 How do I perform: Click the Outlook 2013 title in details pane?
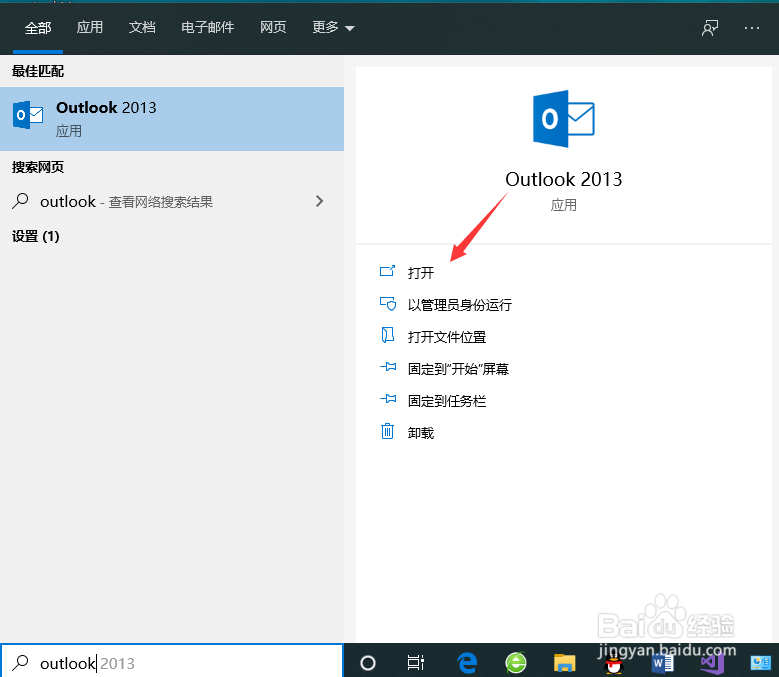pyautogui.click(x=563, y=179)
